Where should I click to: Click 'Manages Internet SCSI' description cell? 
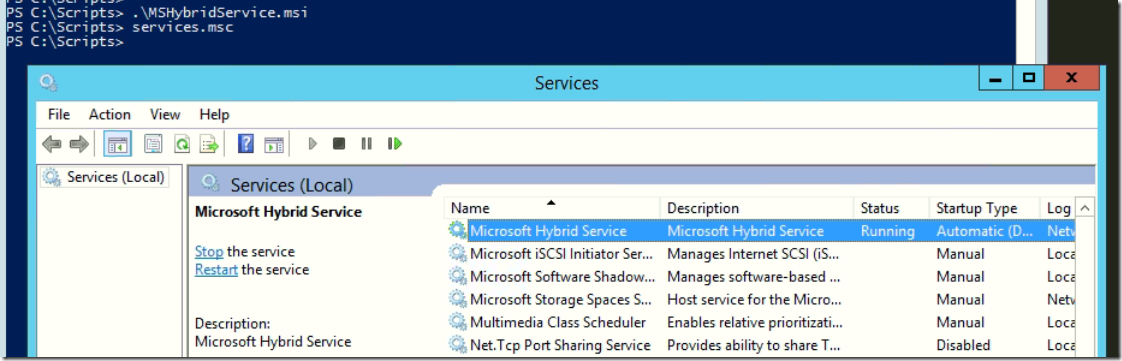coord(753,254)
